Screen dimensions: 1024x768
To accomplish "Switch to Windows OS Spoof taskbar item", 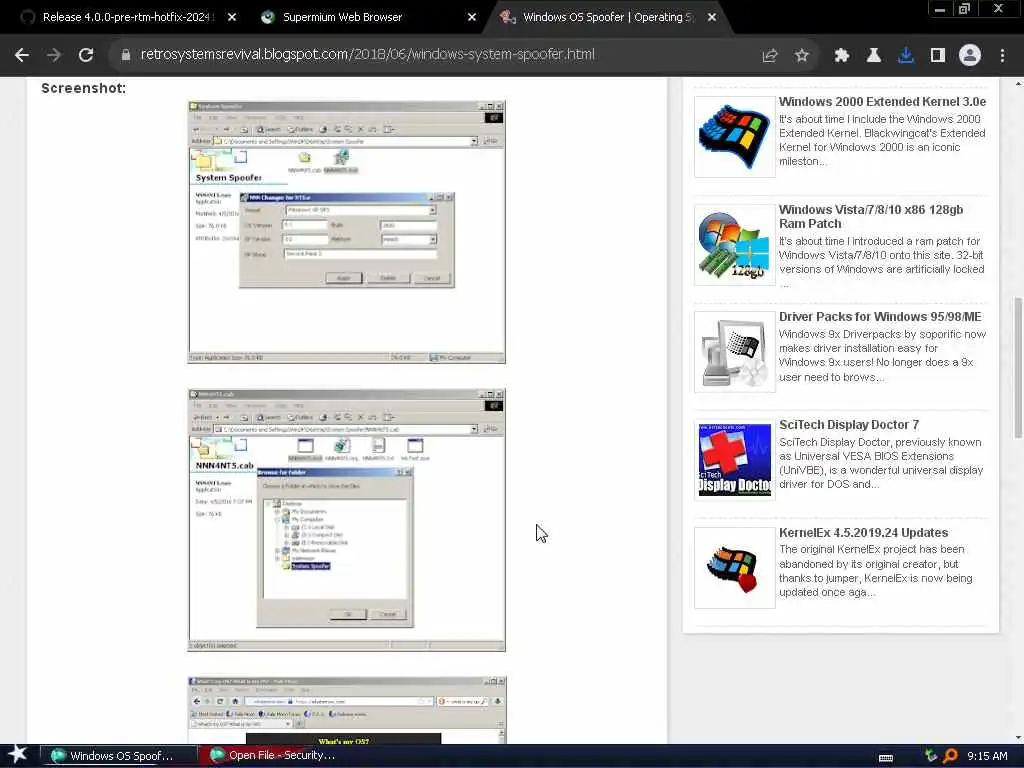I will point(119,756).
